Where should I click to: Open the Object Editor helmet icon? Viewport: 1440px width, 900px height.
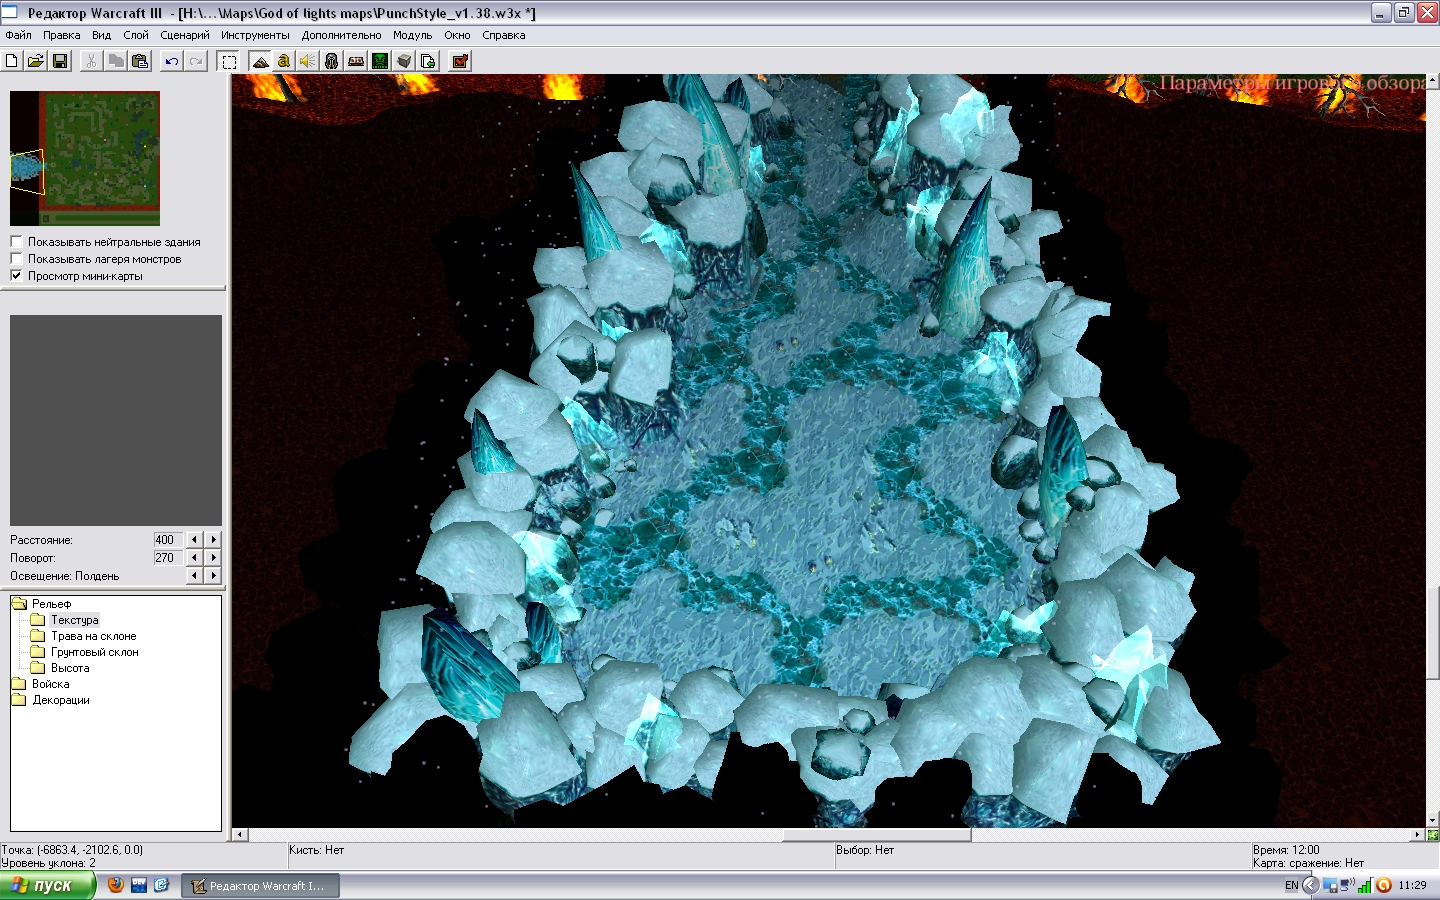pos(332,61)
